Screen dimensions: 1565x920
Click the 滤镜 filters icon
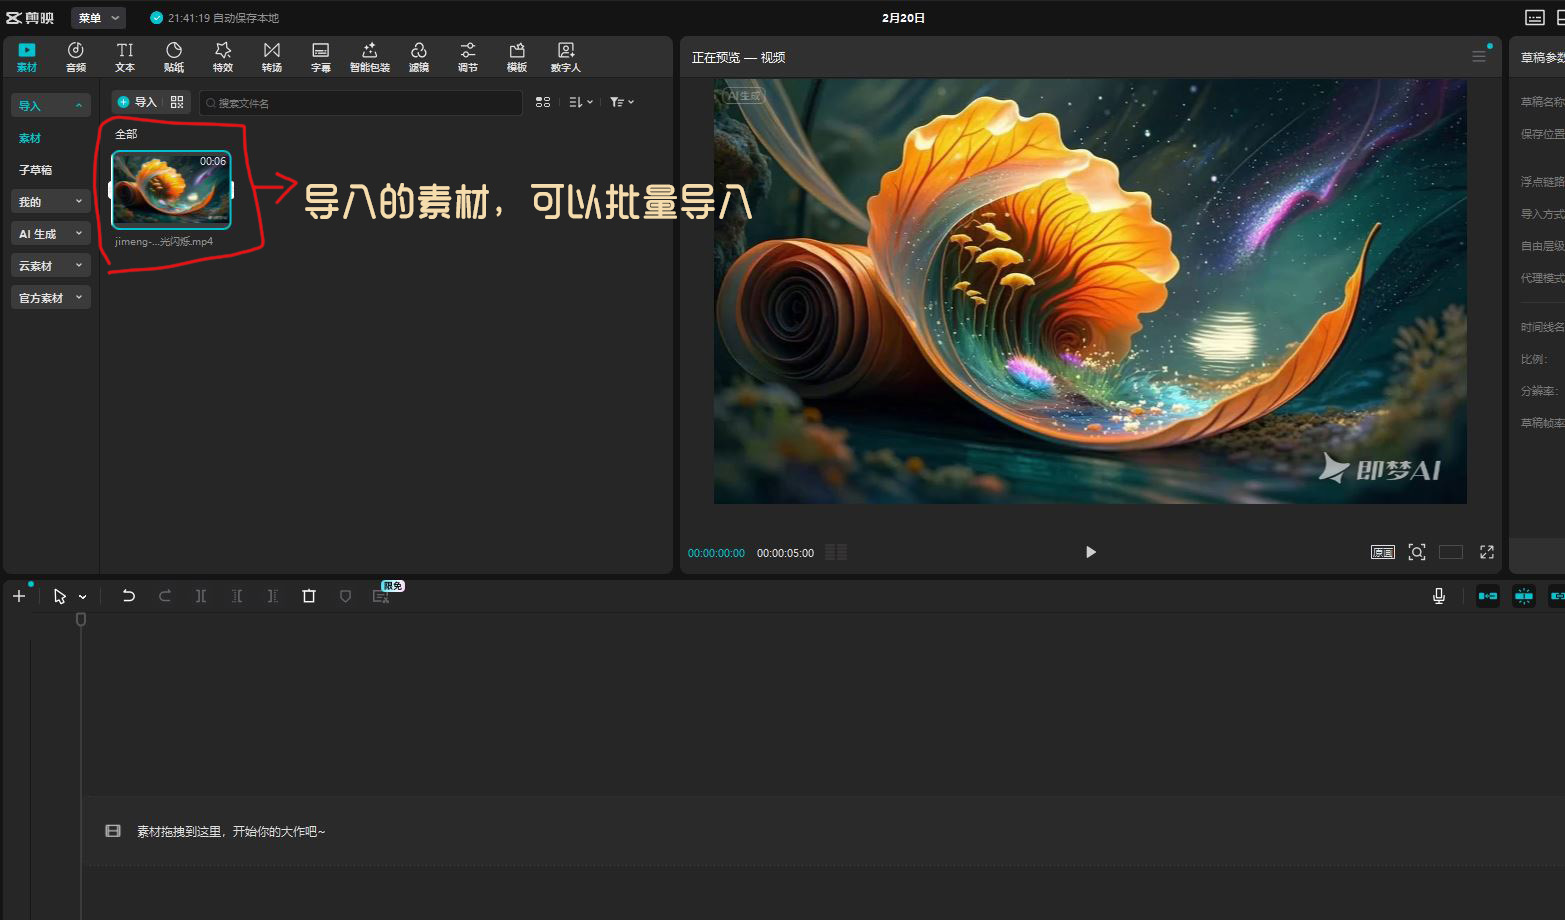pyautogui.click(x=418, y=57)
